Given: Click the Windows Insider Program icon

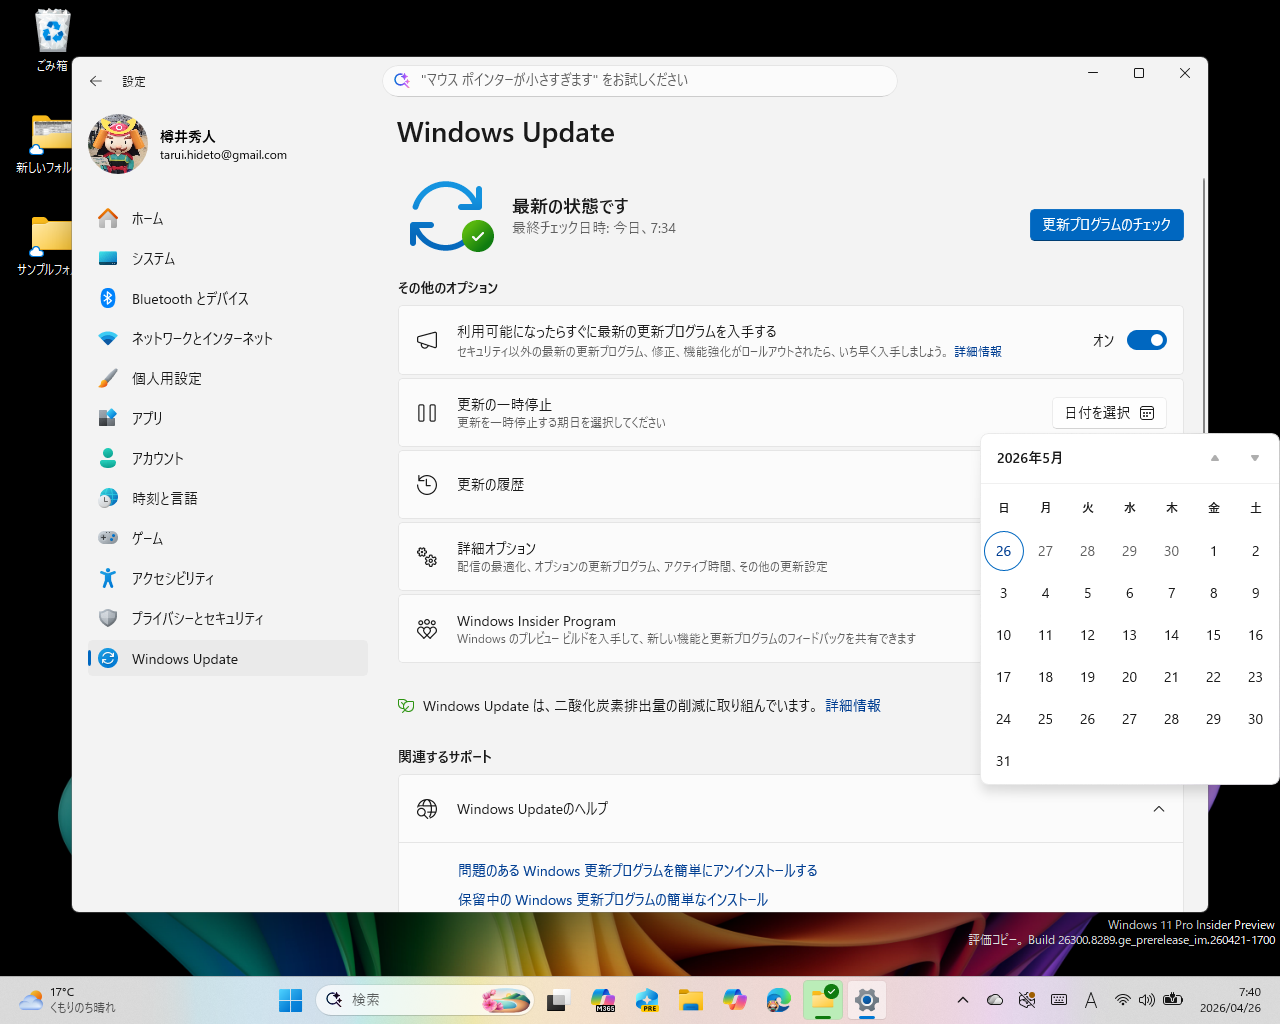Looking at the screenshot, I should (427, 629).
